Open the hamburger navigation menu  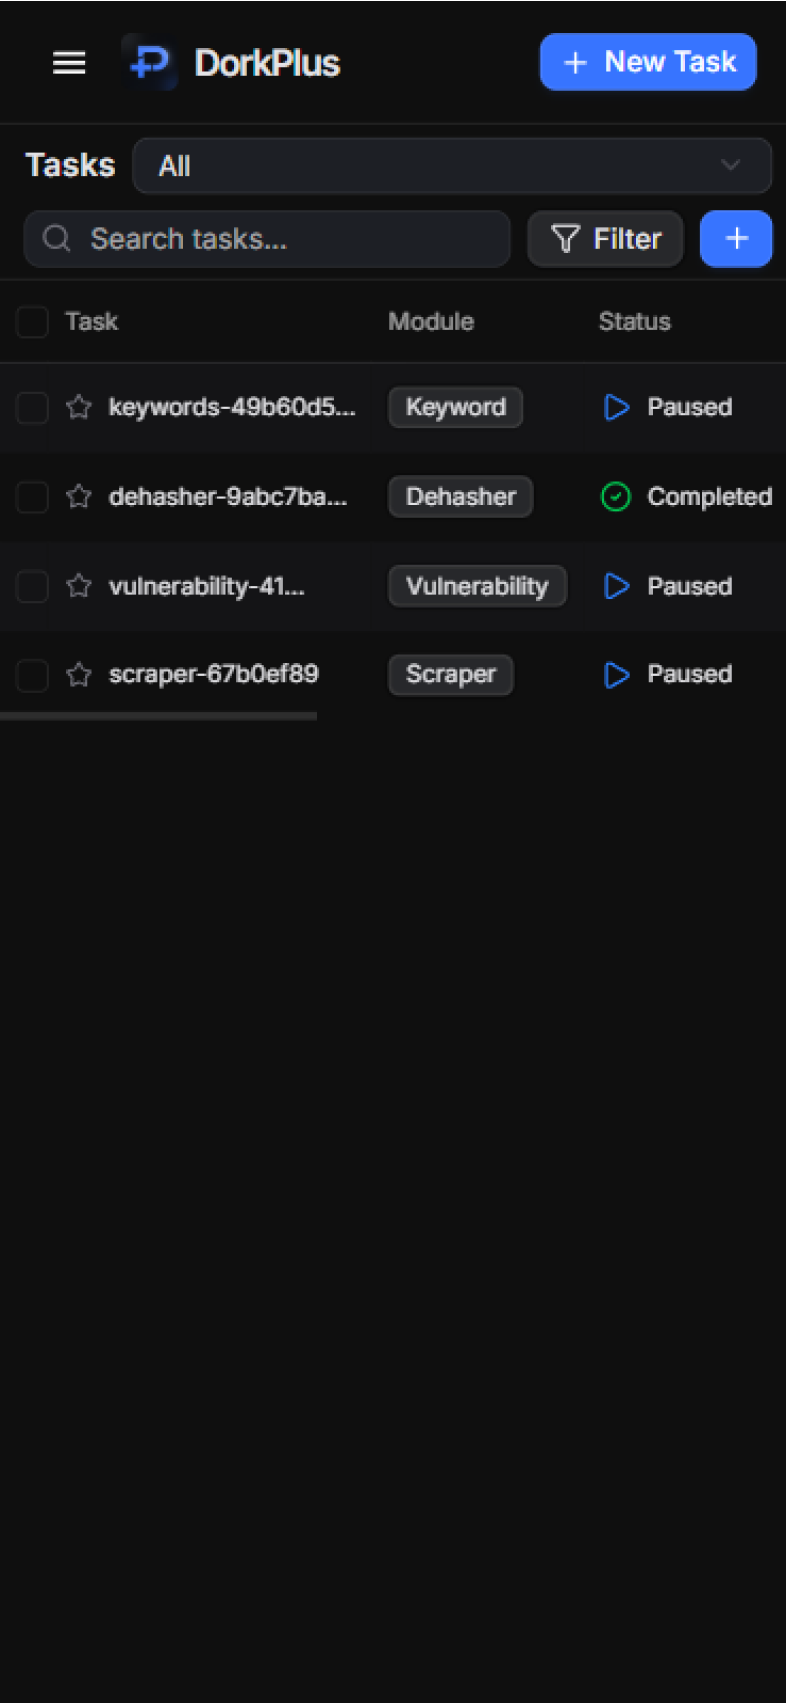coord(69,63)
